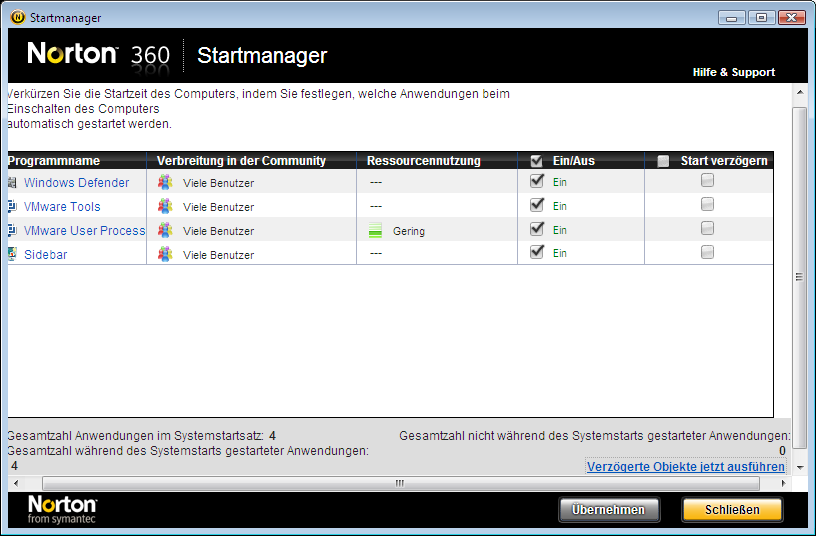Click the Norton from Symantec logo in footer

click(62, 509)
